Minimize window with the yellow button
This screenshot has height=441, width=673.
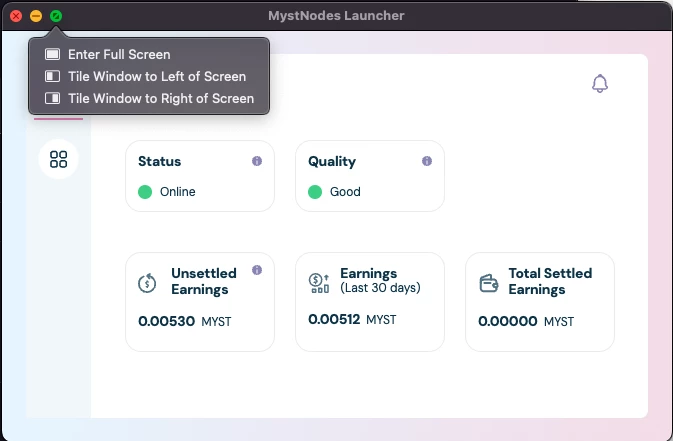[x=36, y=16]
